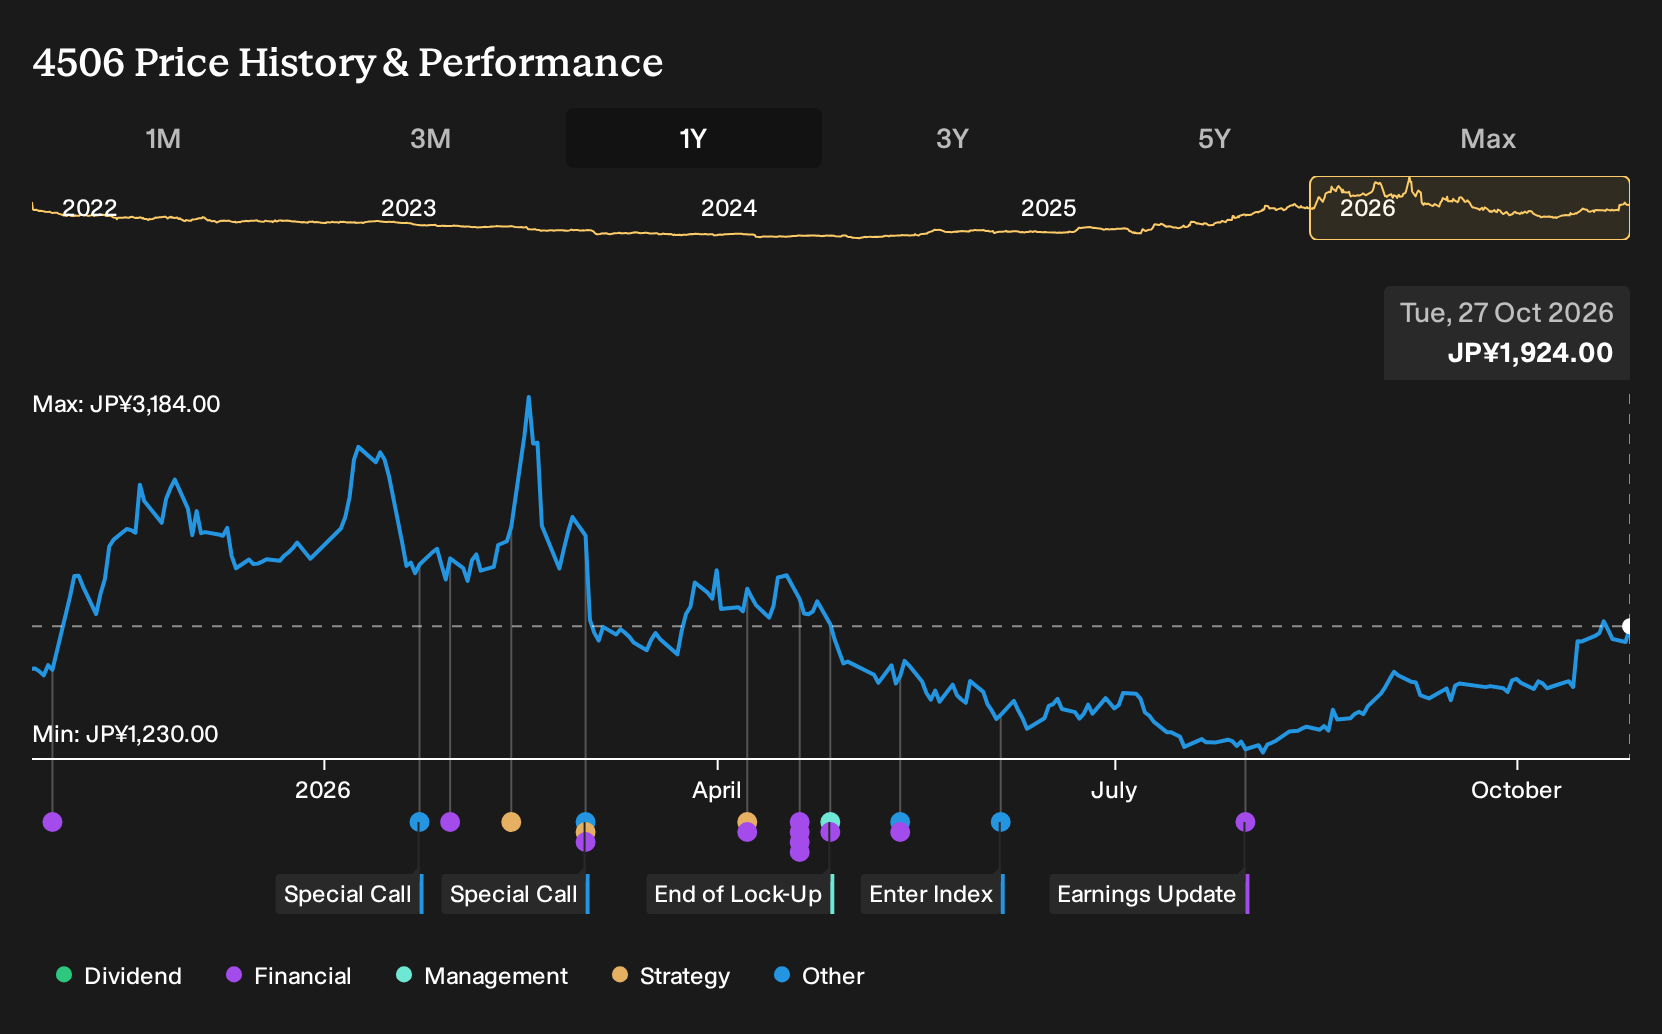Click blue marker linked to first Special Call
1662x1034 pixels.
point(419,822)
